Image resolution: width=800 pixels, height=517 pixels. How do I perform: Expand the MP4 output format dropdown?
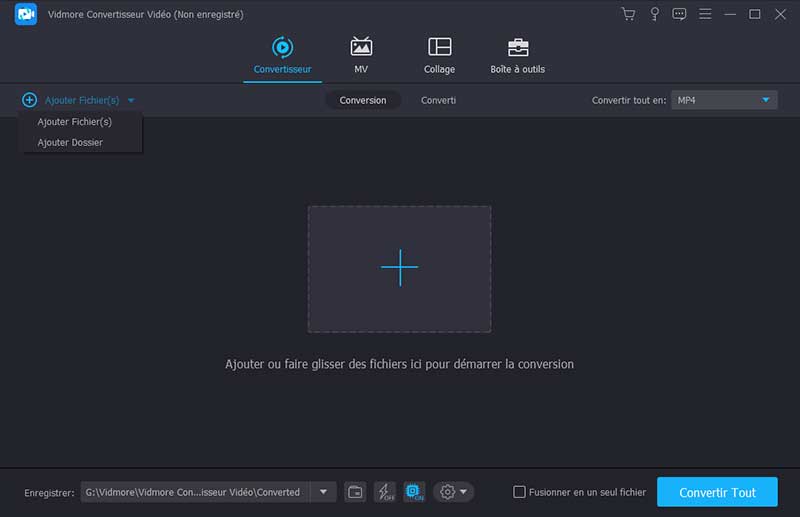point(766,100)
